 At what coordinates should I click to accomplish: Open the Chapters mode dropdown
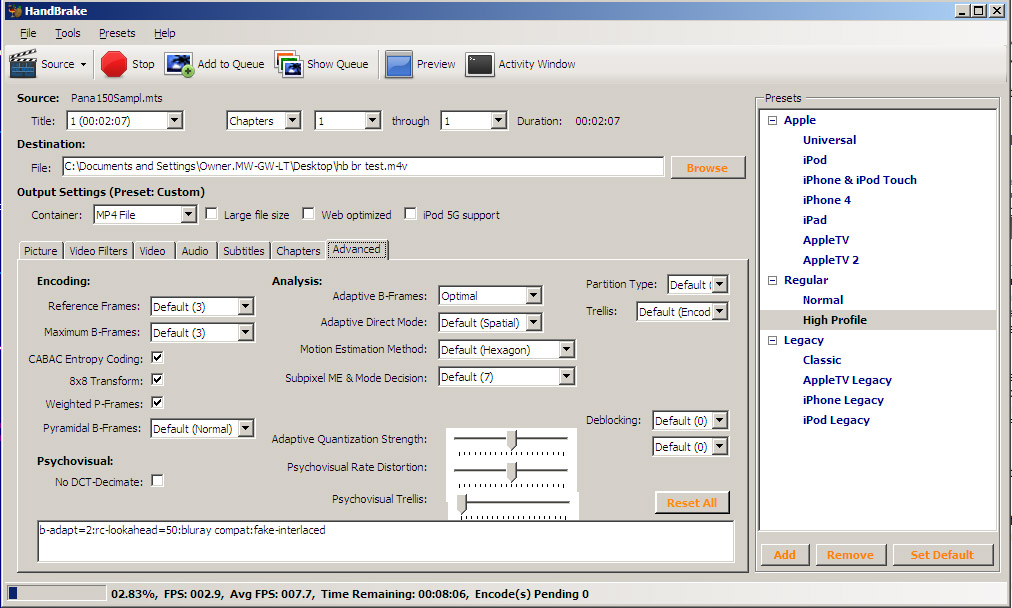tap(264, 121)
